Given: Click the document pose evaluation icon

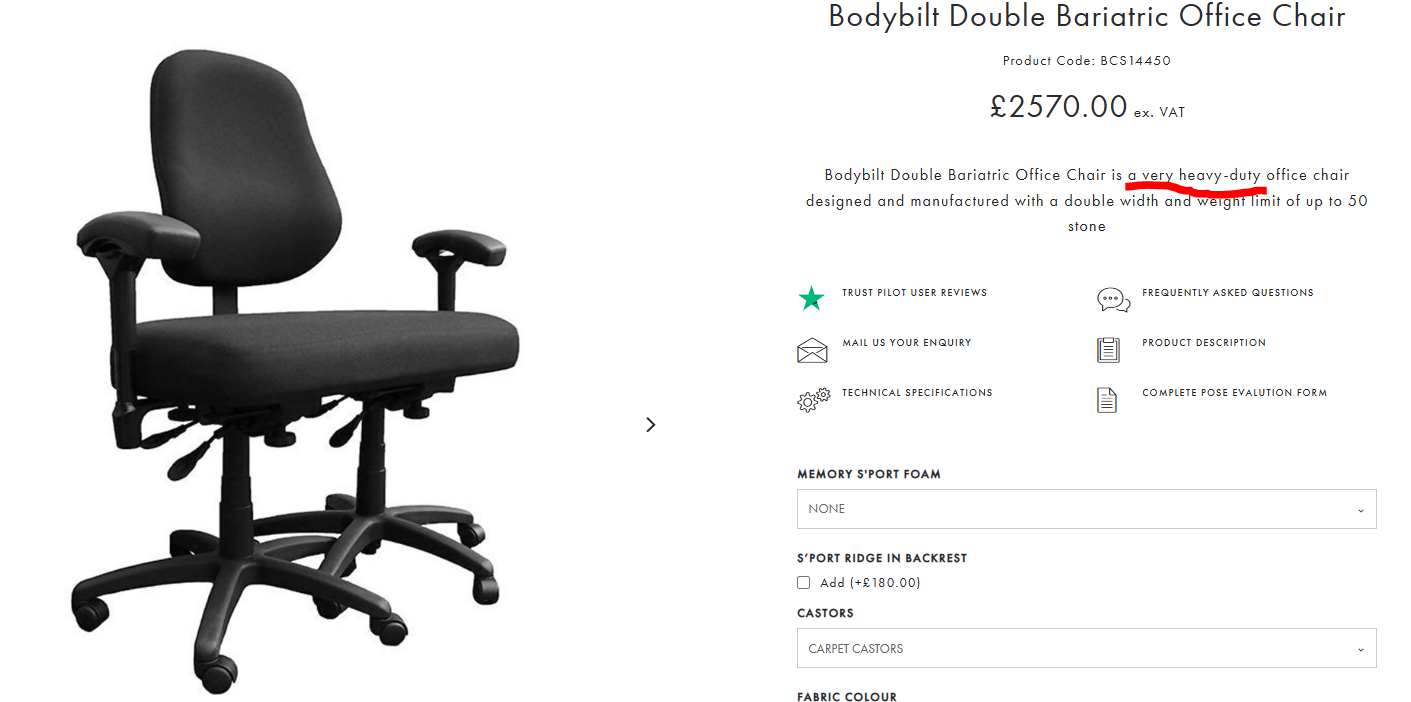Looking at the screenshot, I should click(1107, 400).
